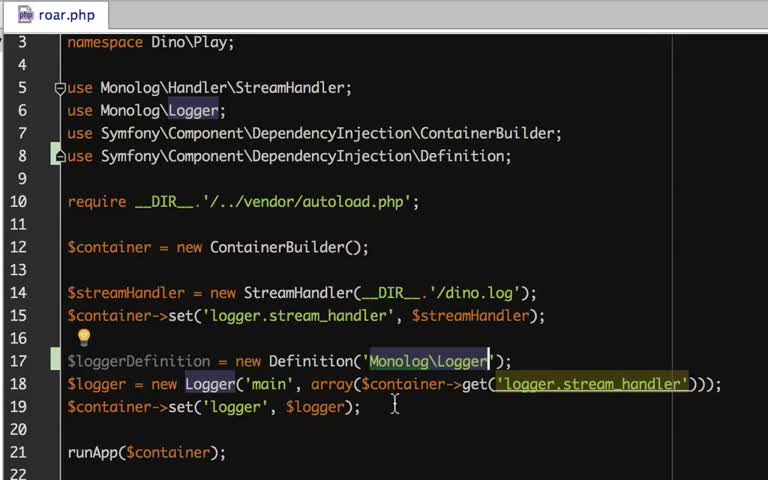This screenshot has height=480, width=768.
Task: Click '$streamHandler' variable on line 14
Action: 126,293
